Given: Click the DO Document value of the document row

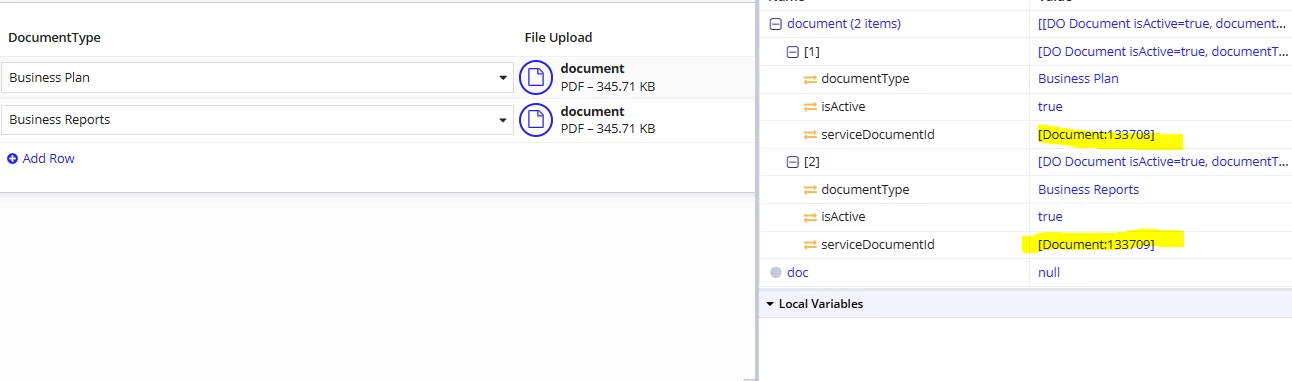Looking at the screenshot, I should pos(1161,24).
